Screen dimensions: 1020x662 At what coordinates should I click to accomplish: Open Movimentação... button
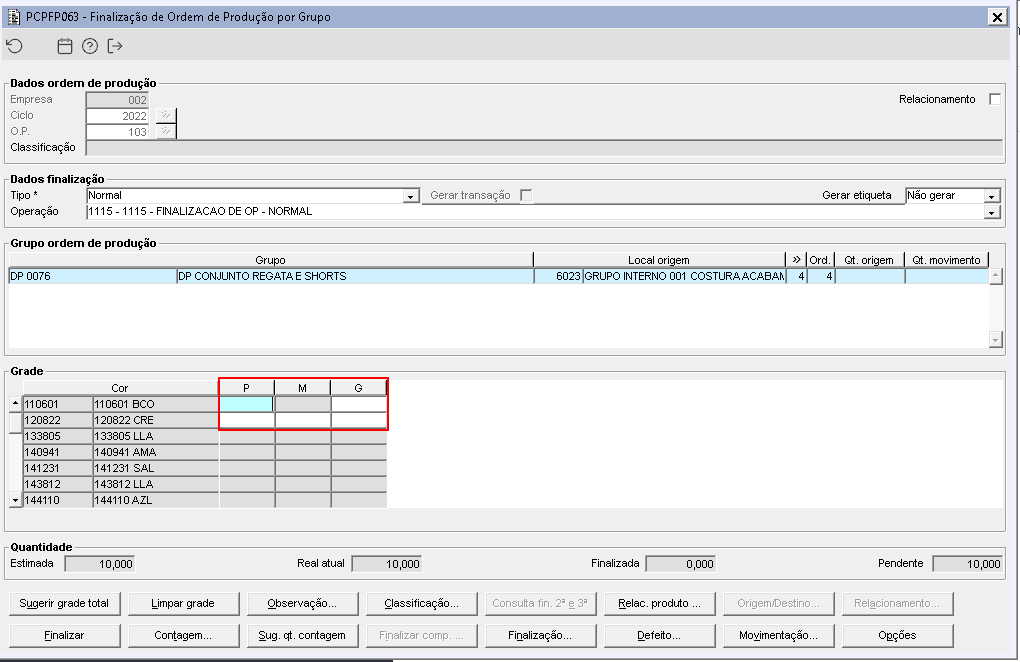click(779, 635)
